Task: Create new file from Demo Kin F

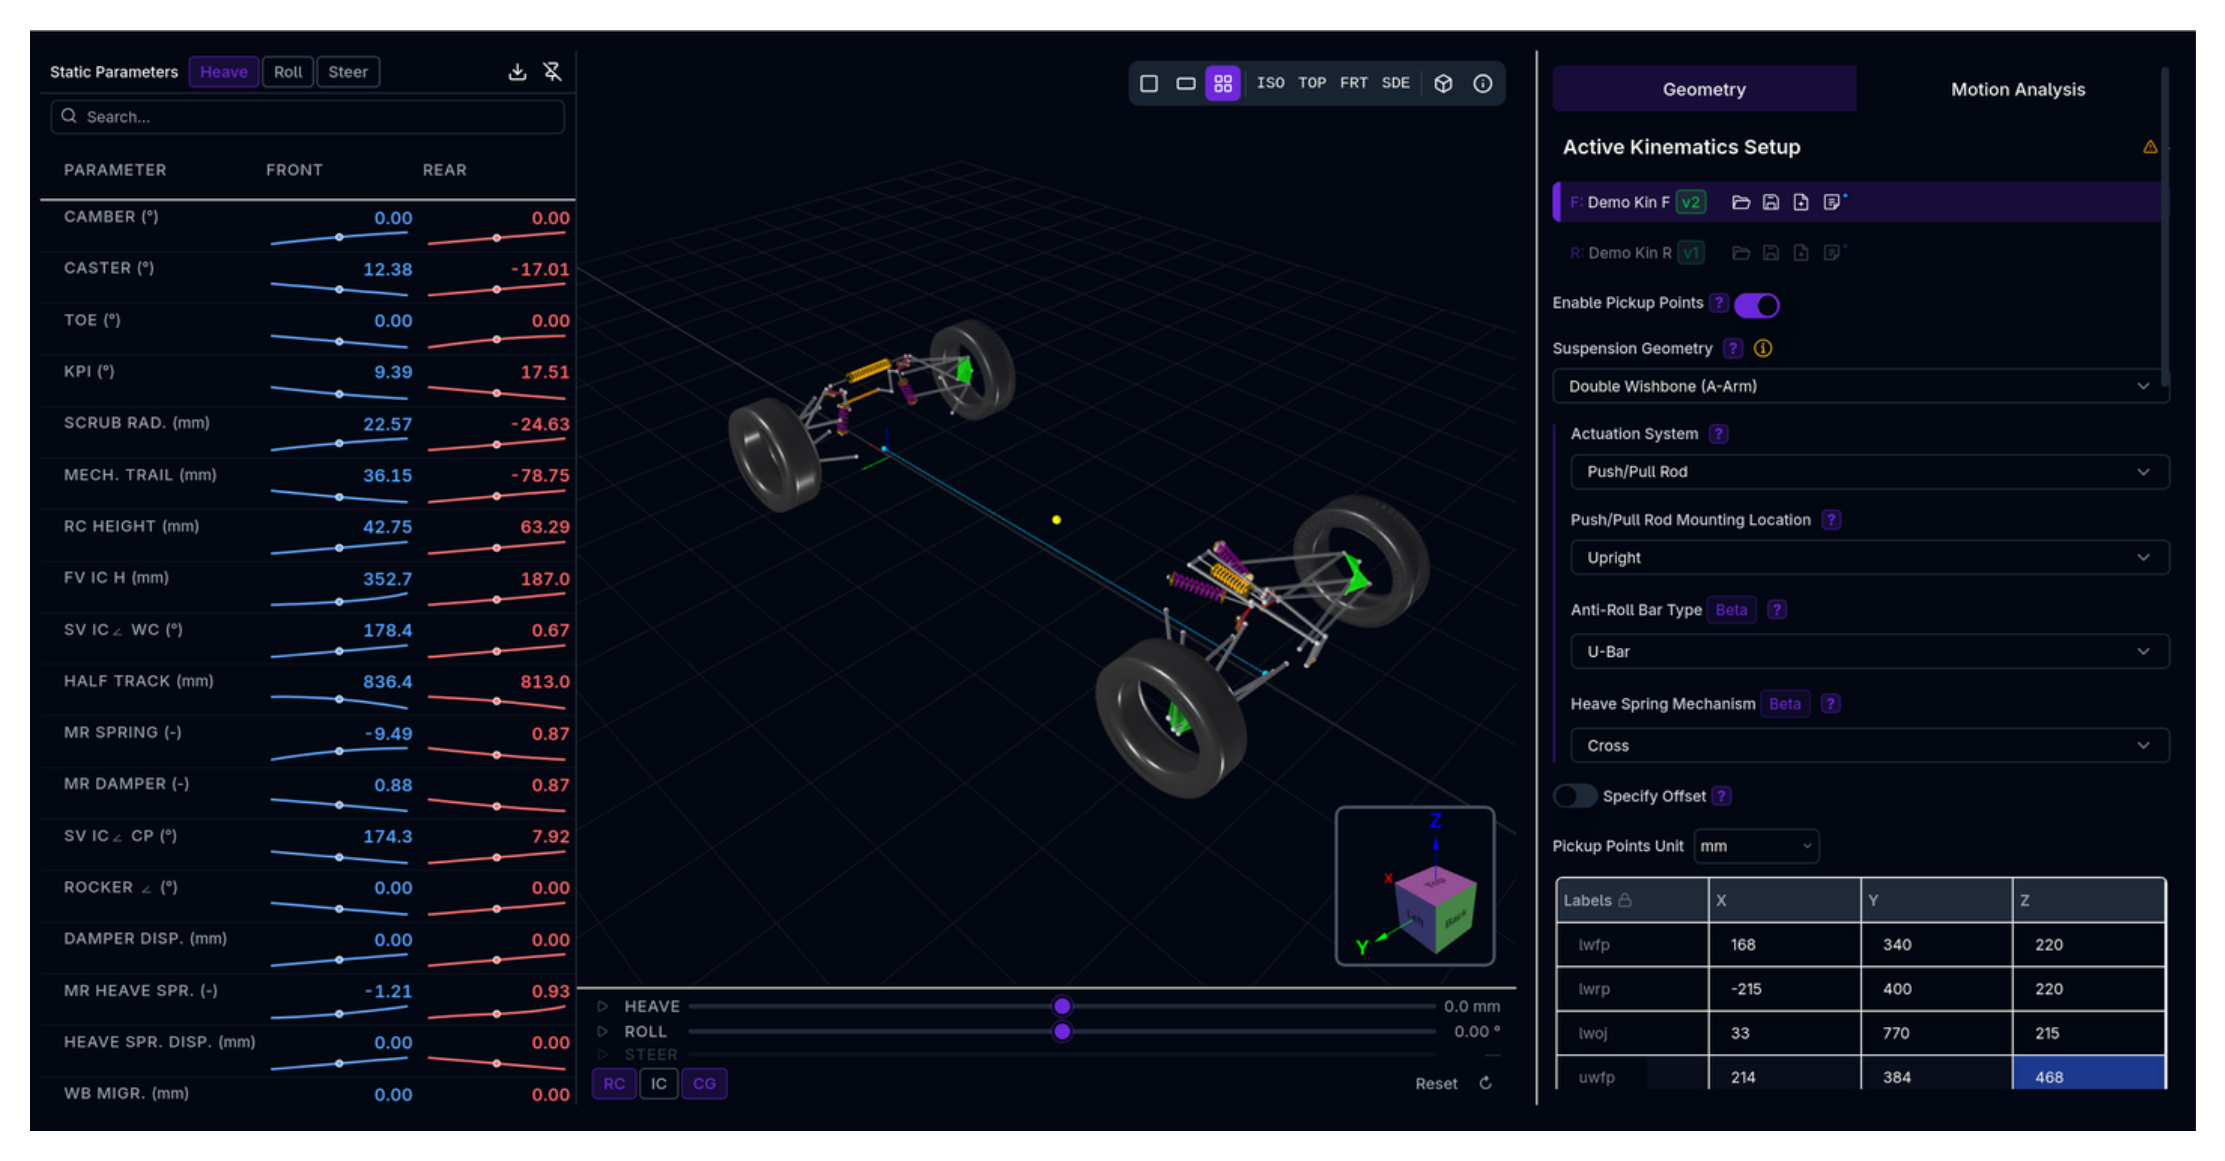Action: [x=1801, y=202]
